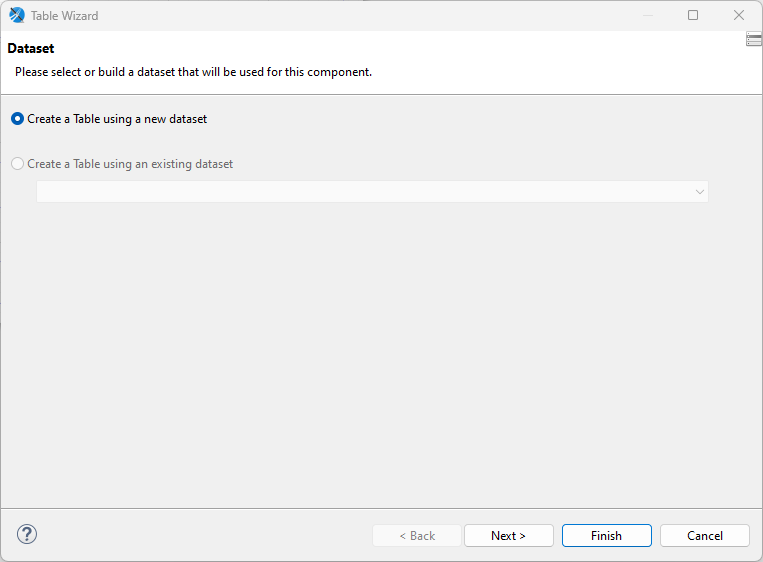Click the Table Wizard app icon in title bar

(x=17, y=15)
